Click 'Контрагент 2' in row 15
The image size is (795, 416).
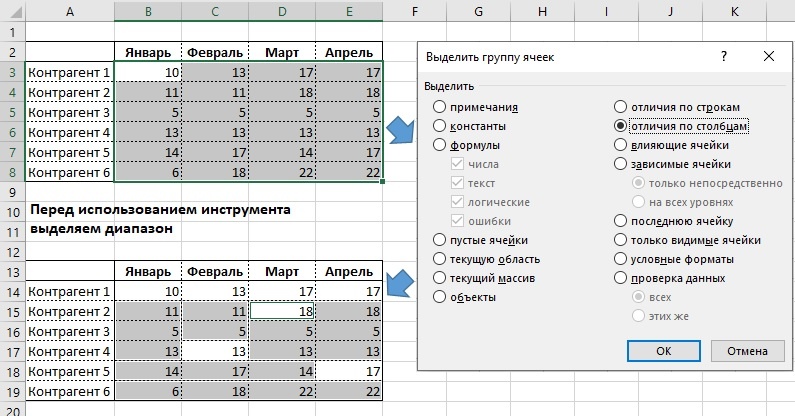click(70, 311)
